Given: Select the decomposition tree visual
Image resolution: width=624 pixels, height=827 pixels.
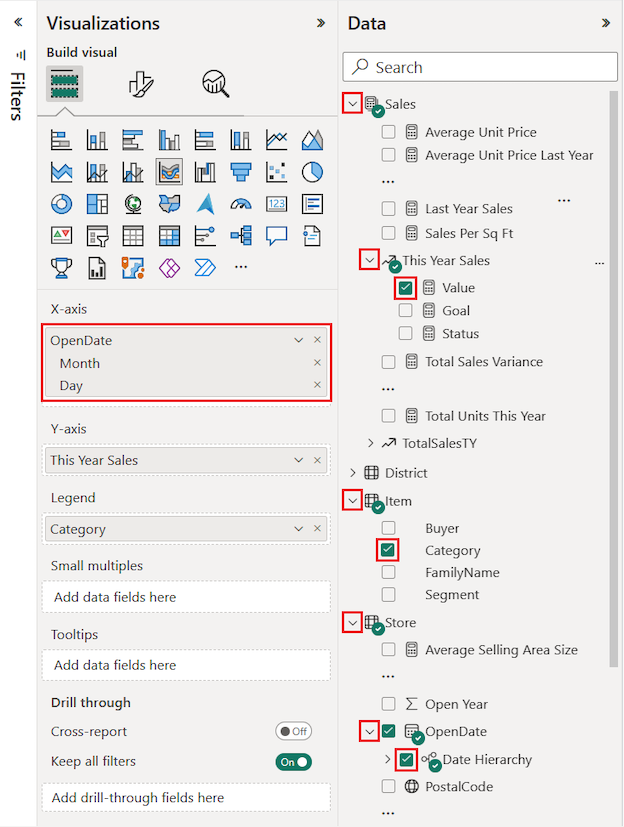Looking at the screenshot, I should point(241,235).
